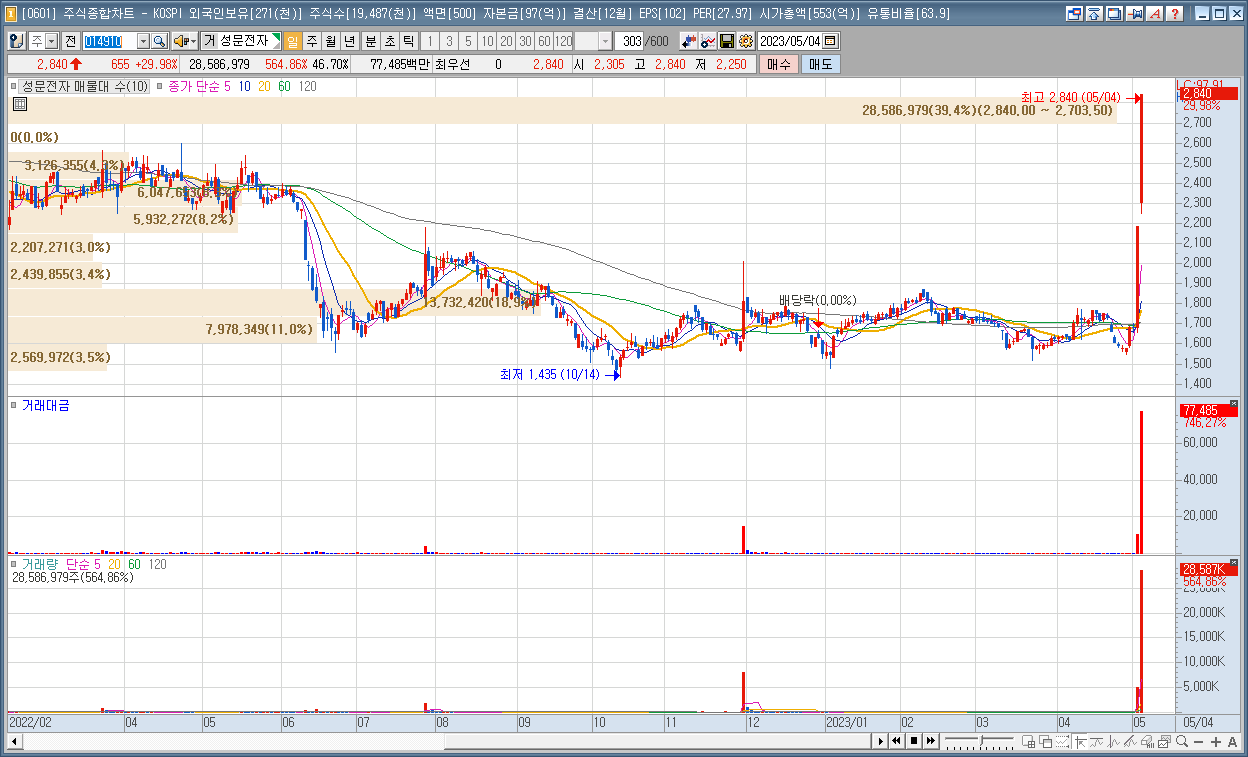Viewport: 1248px width, 757px height.
Task: Click the window-with-grid icon in bottom bar
Action: coord(1029,741)
